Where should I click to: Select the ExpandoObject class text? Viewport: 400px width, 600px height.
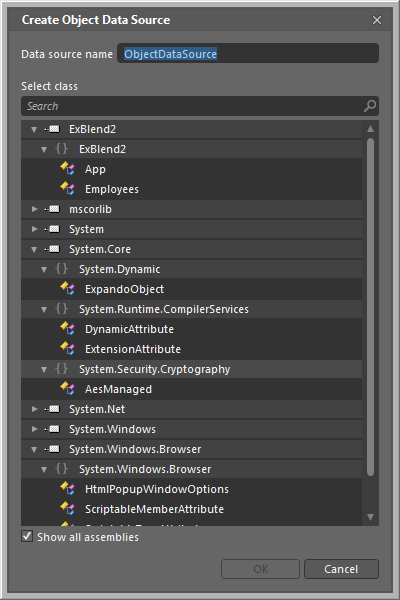click(124, 289)
